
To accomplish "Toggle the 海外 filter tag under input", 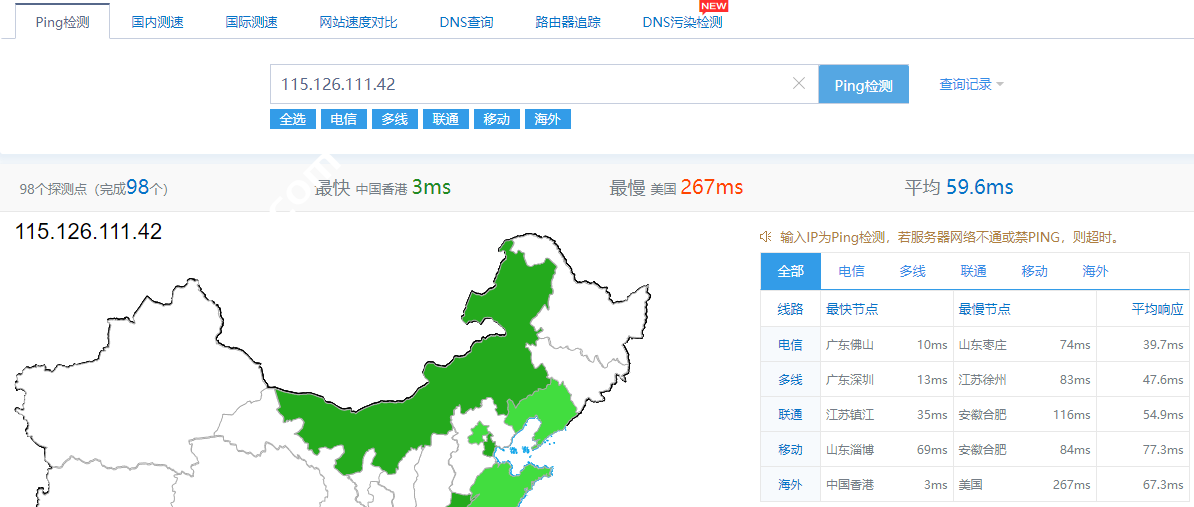I will coord(548,120).
